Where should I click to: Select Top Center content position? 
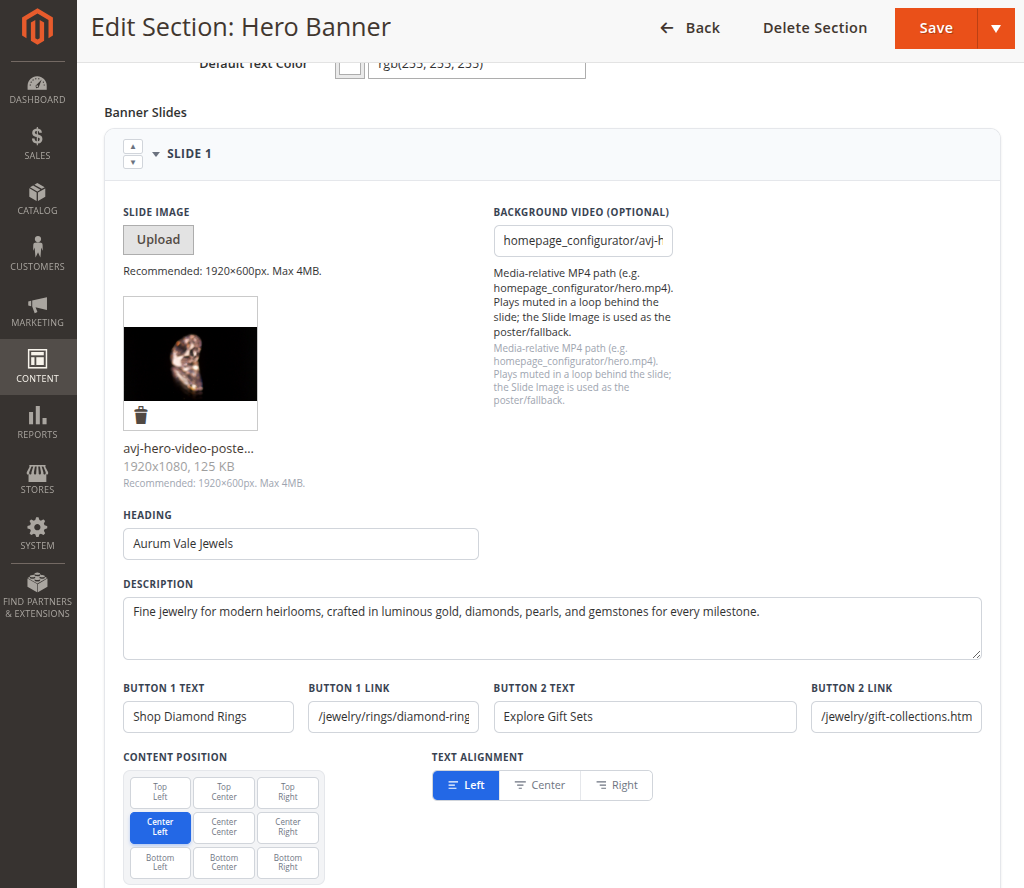(x=224, y=792)
